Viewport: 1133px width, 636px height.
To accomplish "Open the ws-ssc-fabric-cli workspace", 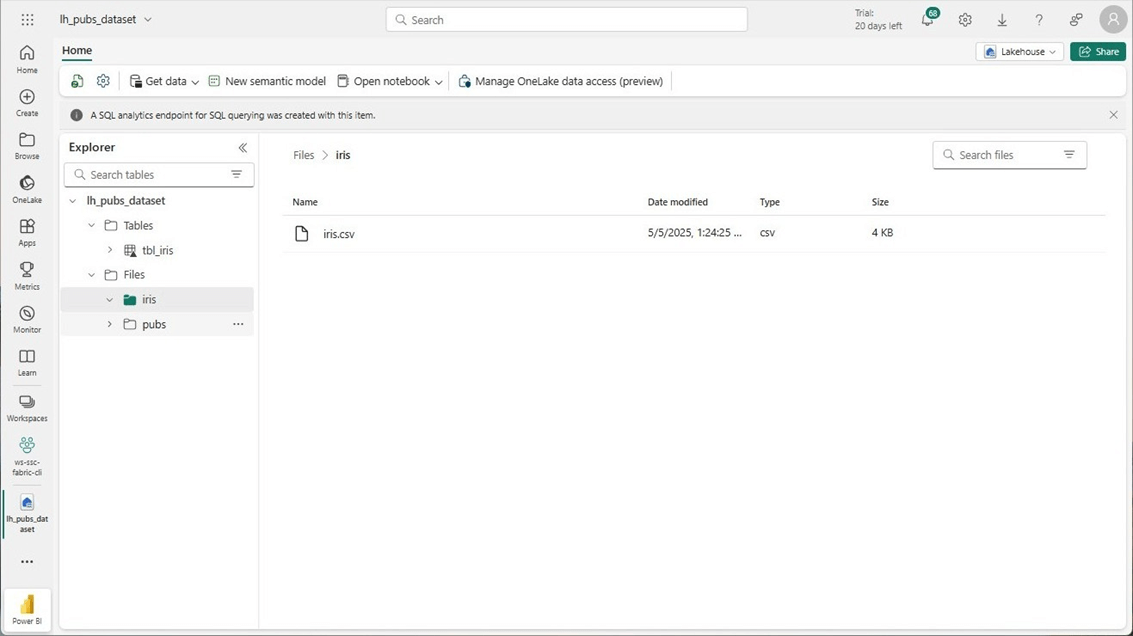I will tap(27, 456).
